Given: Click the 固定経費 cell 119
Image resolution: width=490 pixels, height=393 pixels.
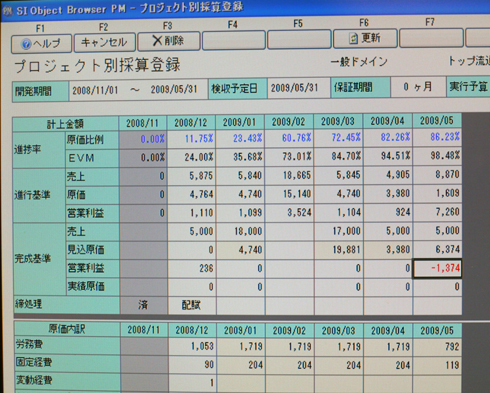Looking at the screenshot, I should (x=438, y=365).
